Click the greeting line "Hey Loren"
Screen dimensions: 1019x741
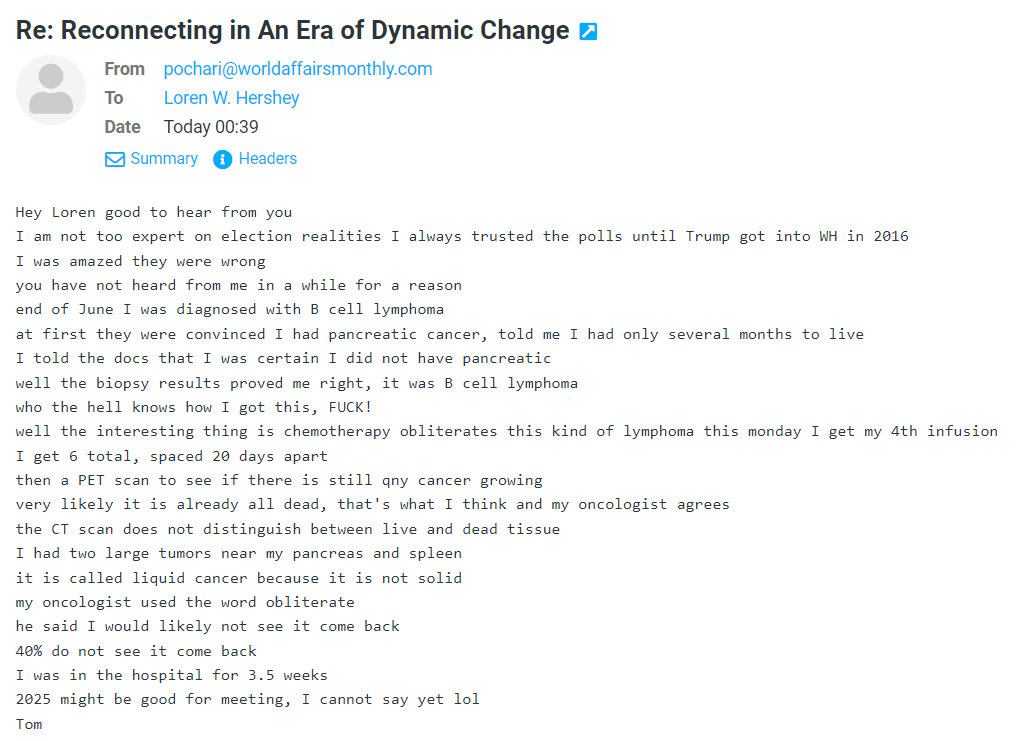pos(154,212)
